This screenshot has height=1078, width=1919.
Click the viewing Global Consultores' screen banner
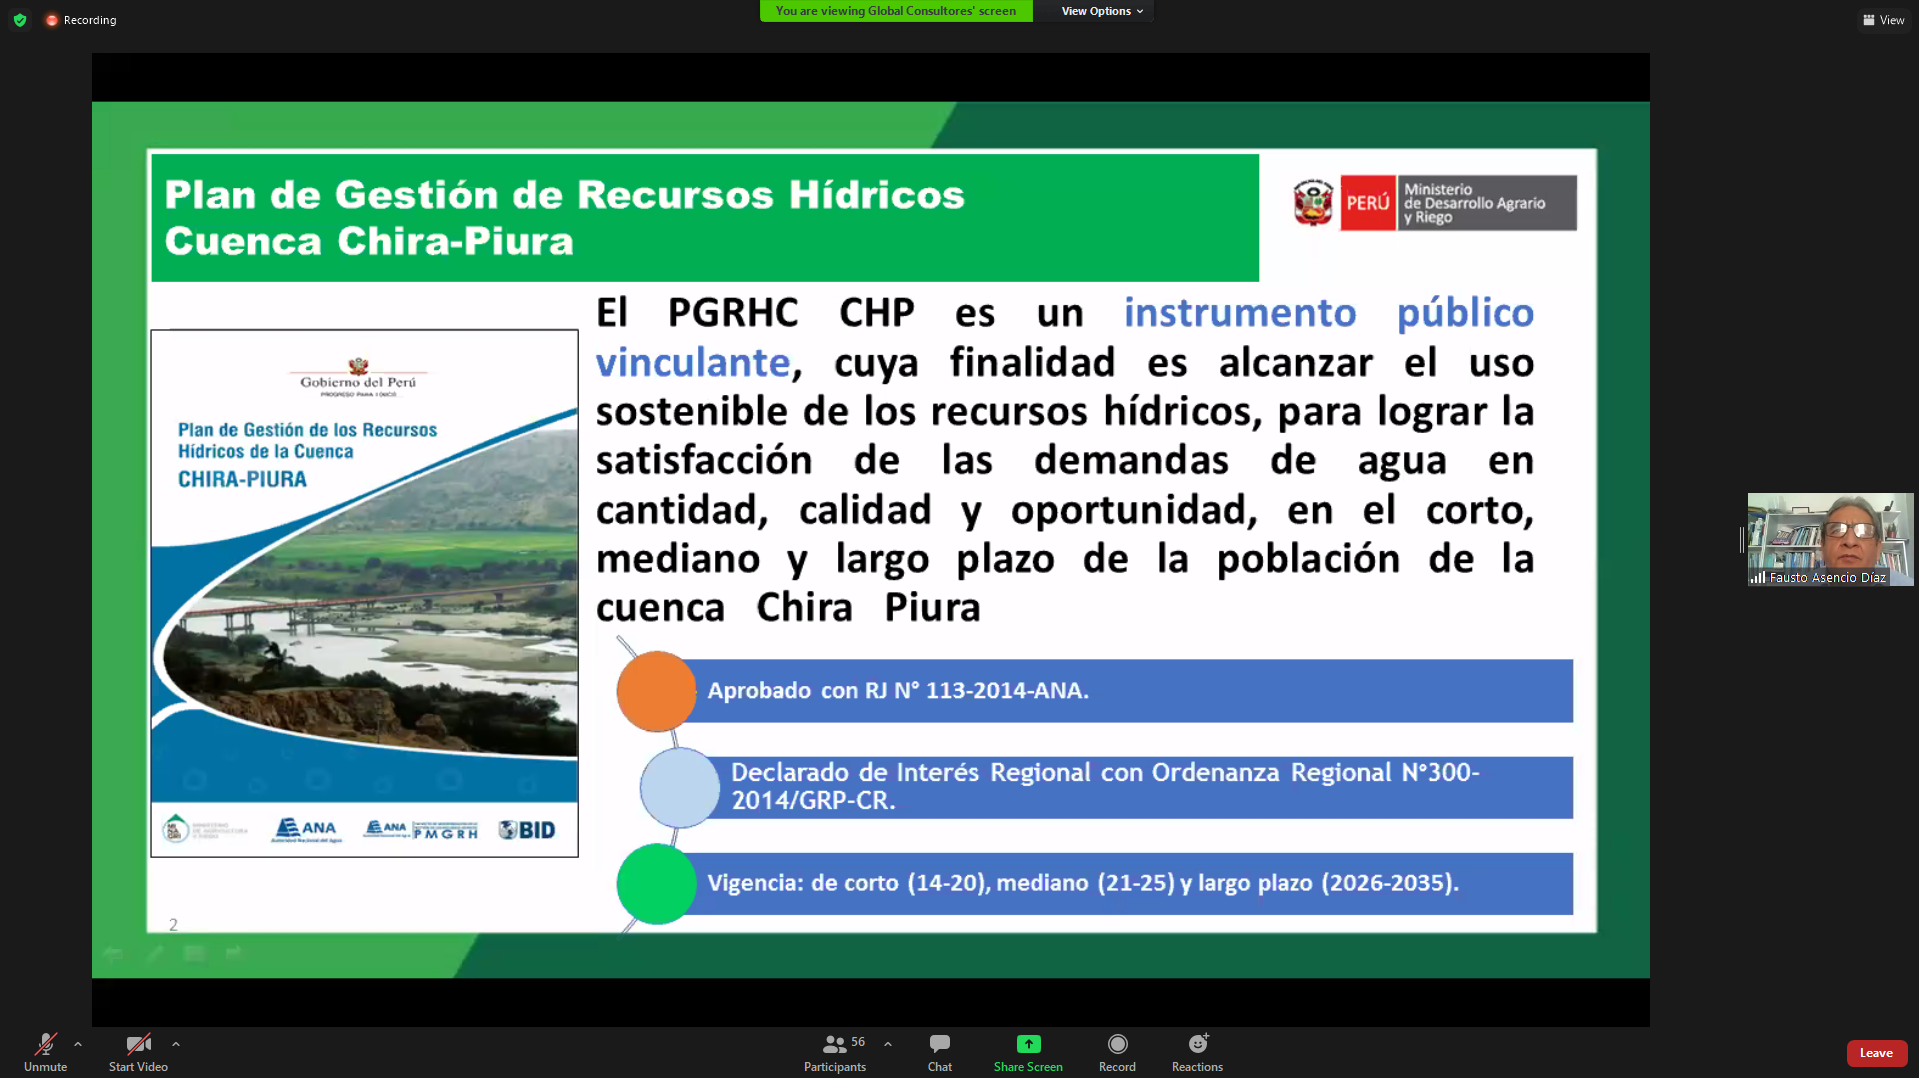[x=896, y=11]
